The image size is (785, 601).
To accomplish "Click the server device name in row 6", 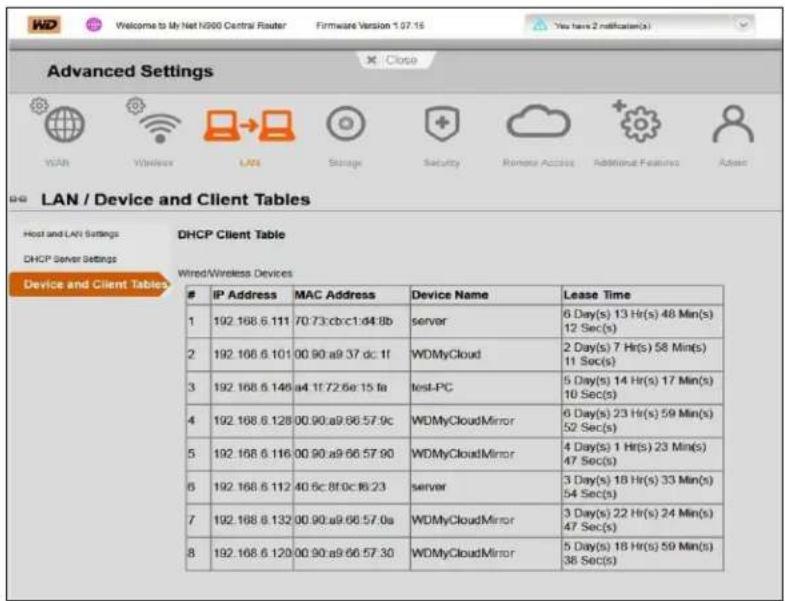I will point(429,487).
